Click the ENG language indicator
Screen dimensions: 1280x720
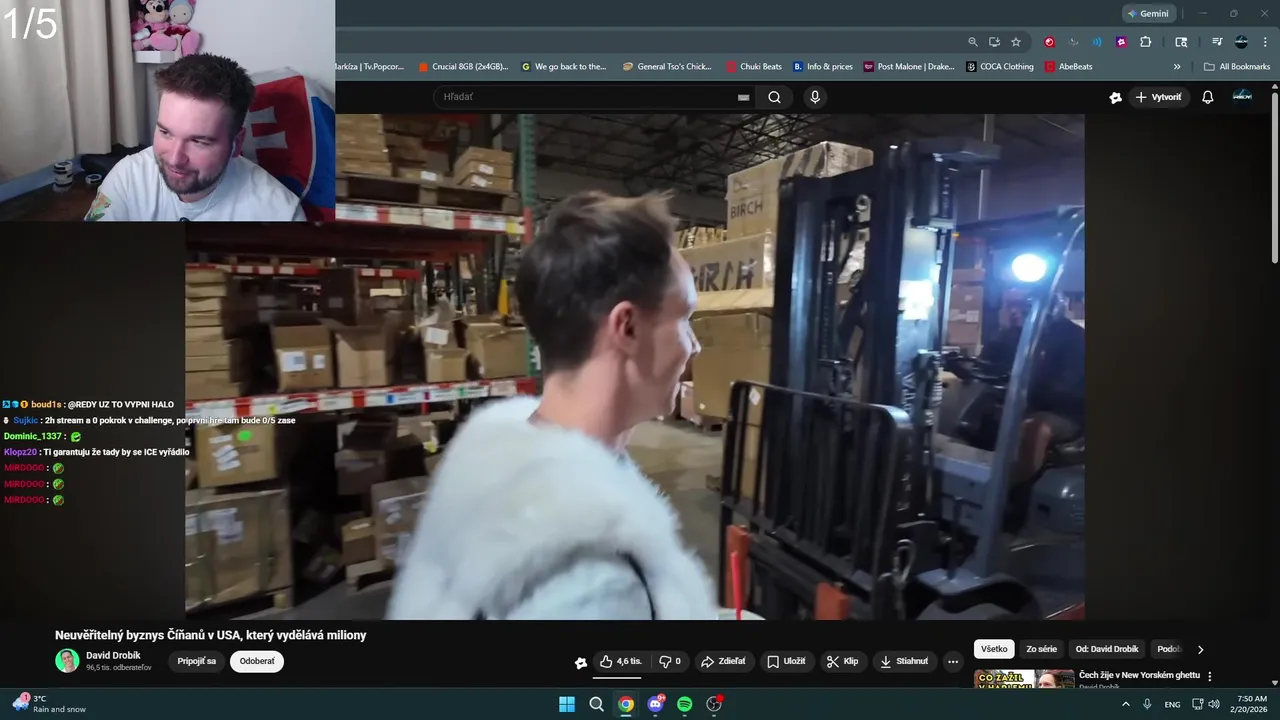coord(1172,704)
